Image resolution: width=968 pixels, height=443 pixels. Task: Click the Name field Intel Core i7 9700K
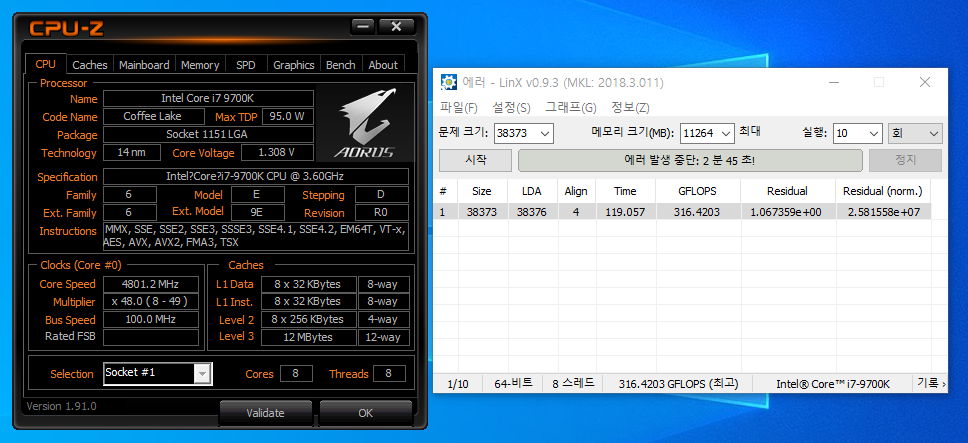coord(208,99)
